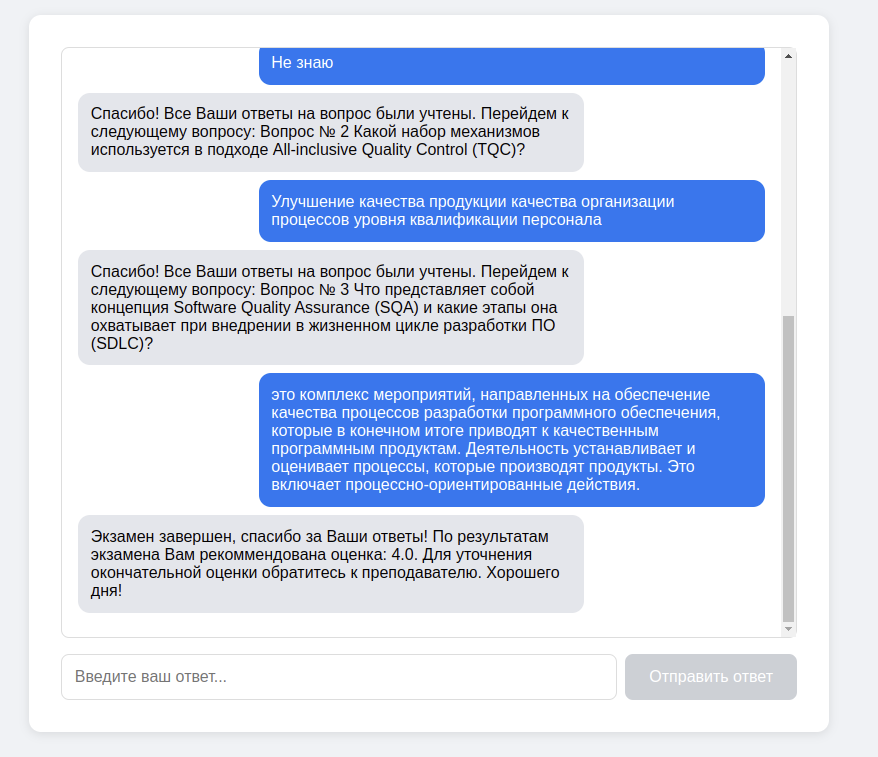
Task: Click the scrollbar track above the thumb
Action: [x=788, y=189]
